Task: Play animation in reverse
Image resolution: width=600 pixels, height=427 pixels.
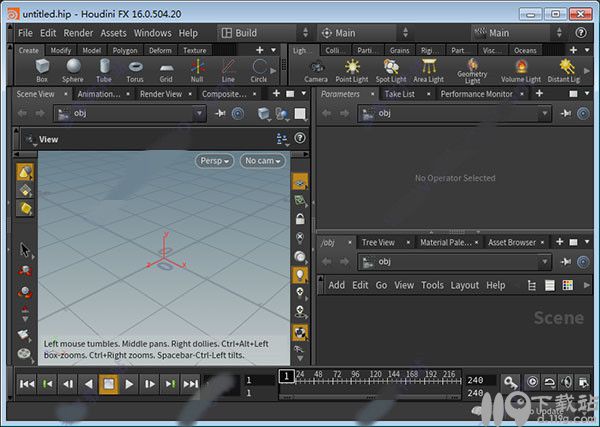Action: (88, 384)
